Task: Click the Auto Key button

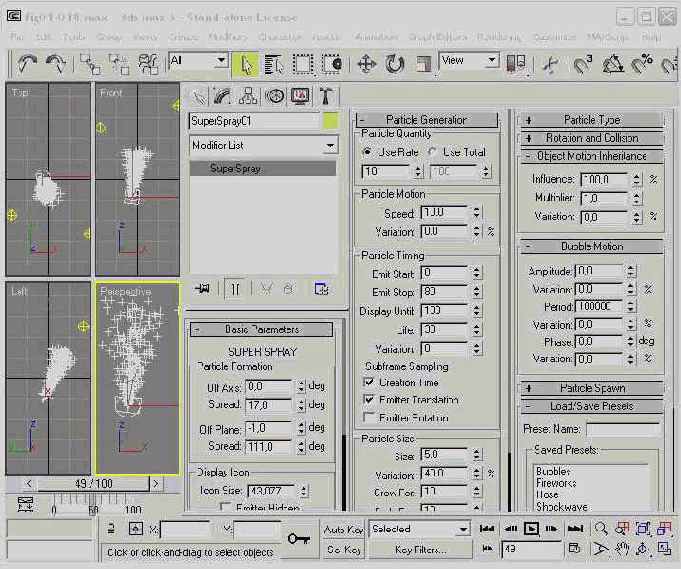Action: [x=343, y=529]
